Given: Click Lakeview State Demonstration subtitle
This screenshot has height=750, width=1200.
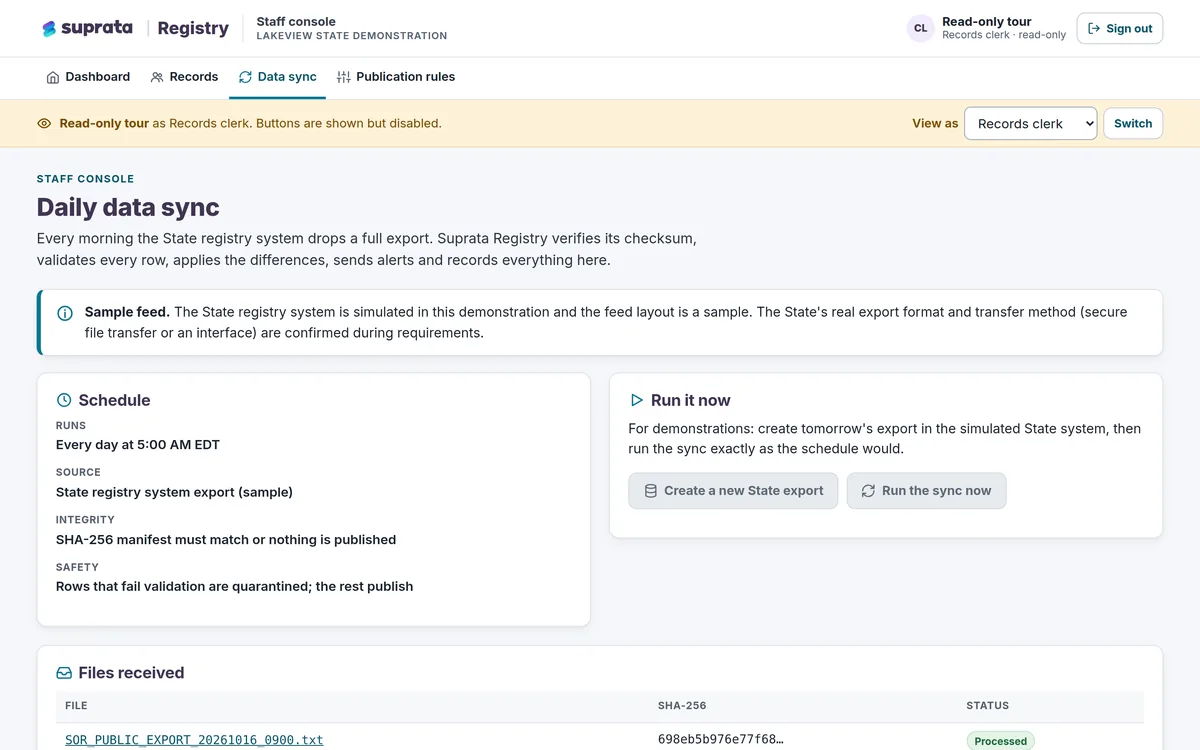Looking at the screenshot, I should point(352,36).
